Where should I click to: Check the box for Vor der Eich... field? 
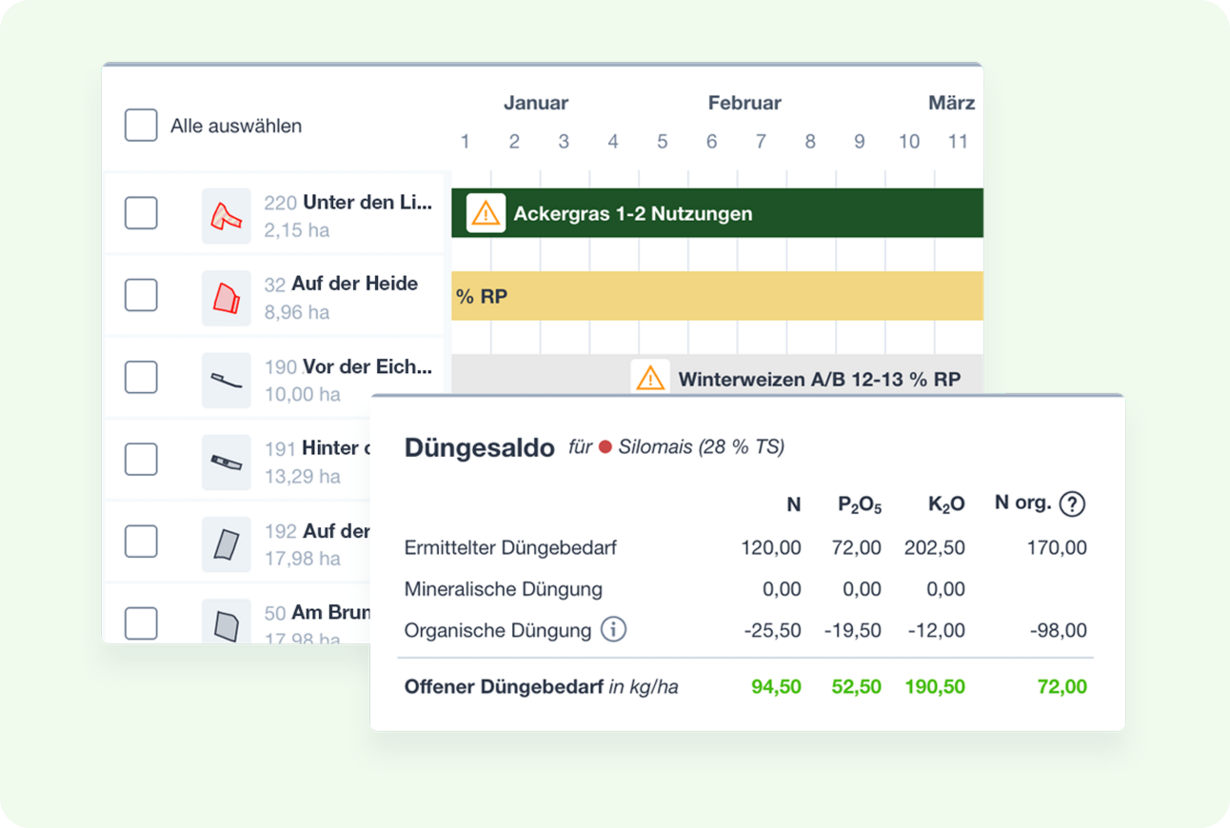tap(141, 377)
